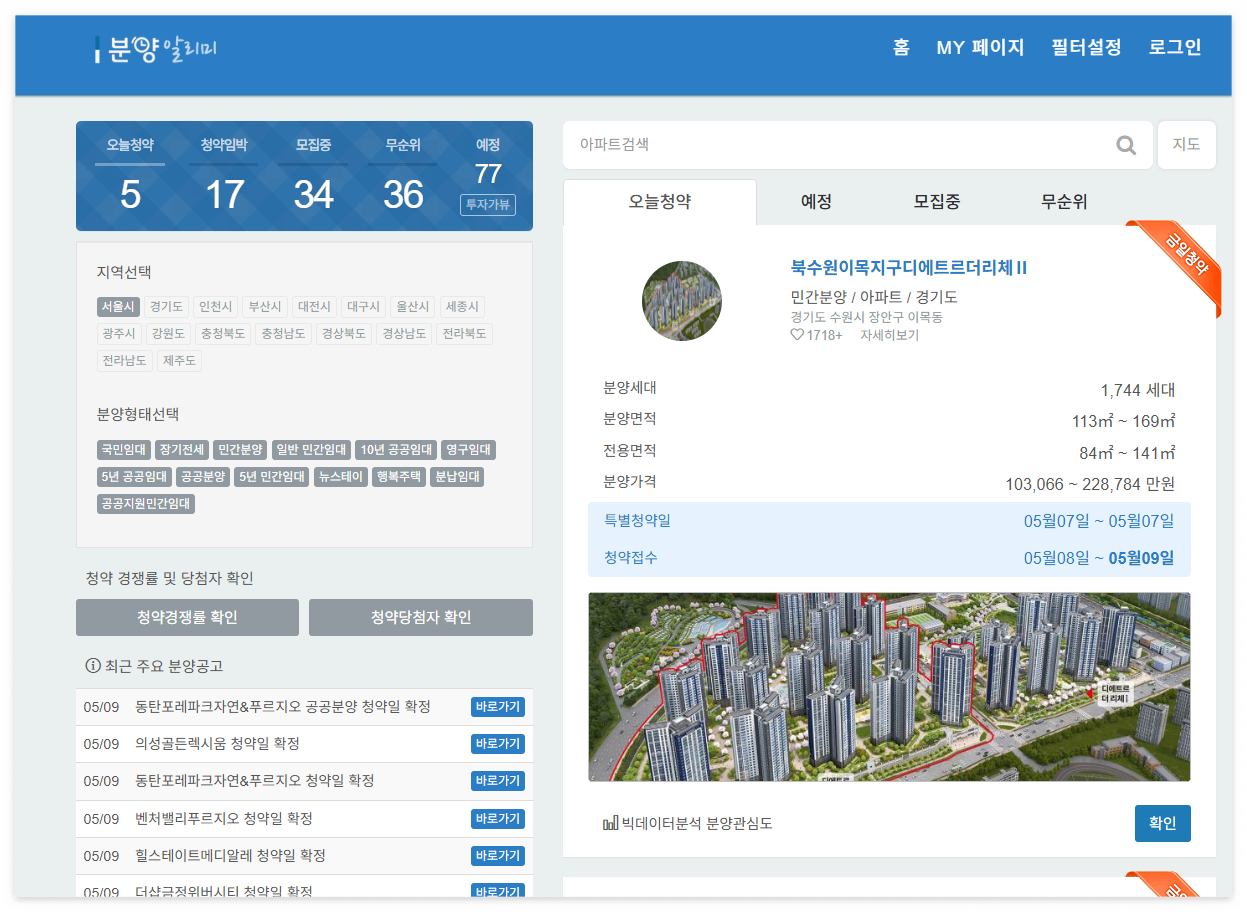Toggle the 공공지원민간임대 type filter
The width and height of the screenshot is (1247, 912).
(x=146, y=504)
